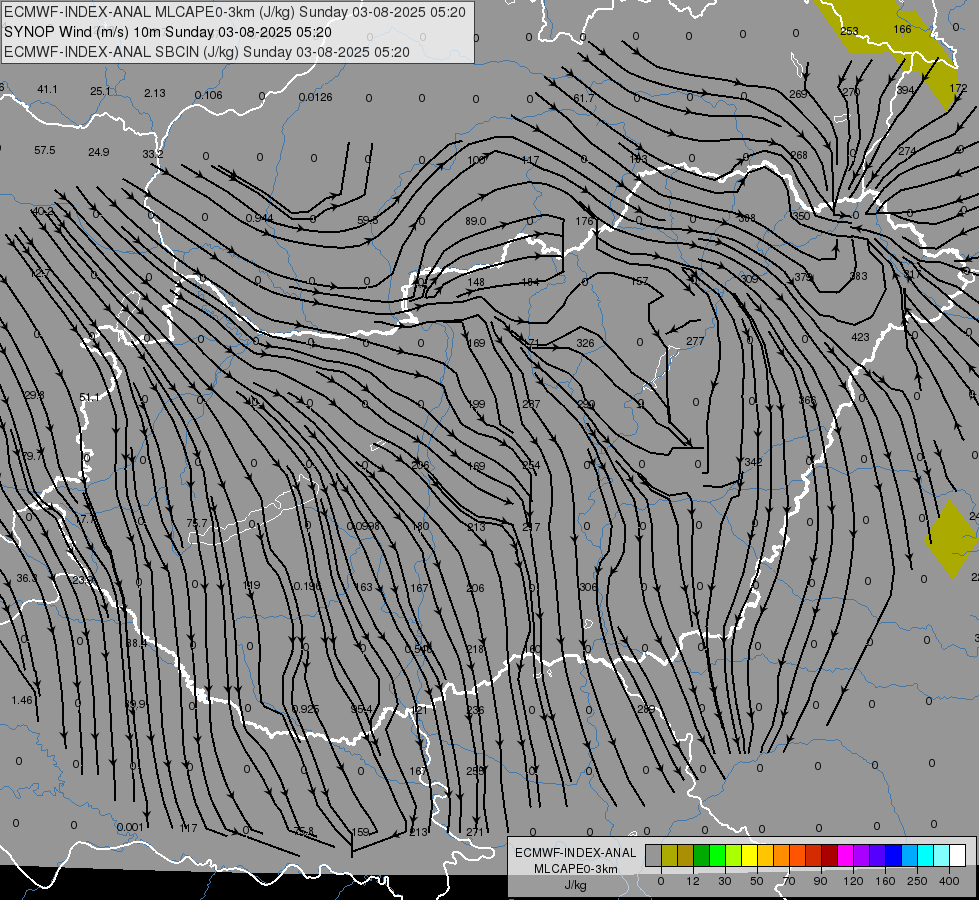Click the map value 41.1
This screenshot has height=900, width=979.
coord(47,89)
